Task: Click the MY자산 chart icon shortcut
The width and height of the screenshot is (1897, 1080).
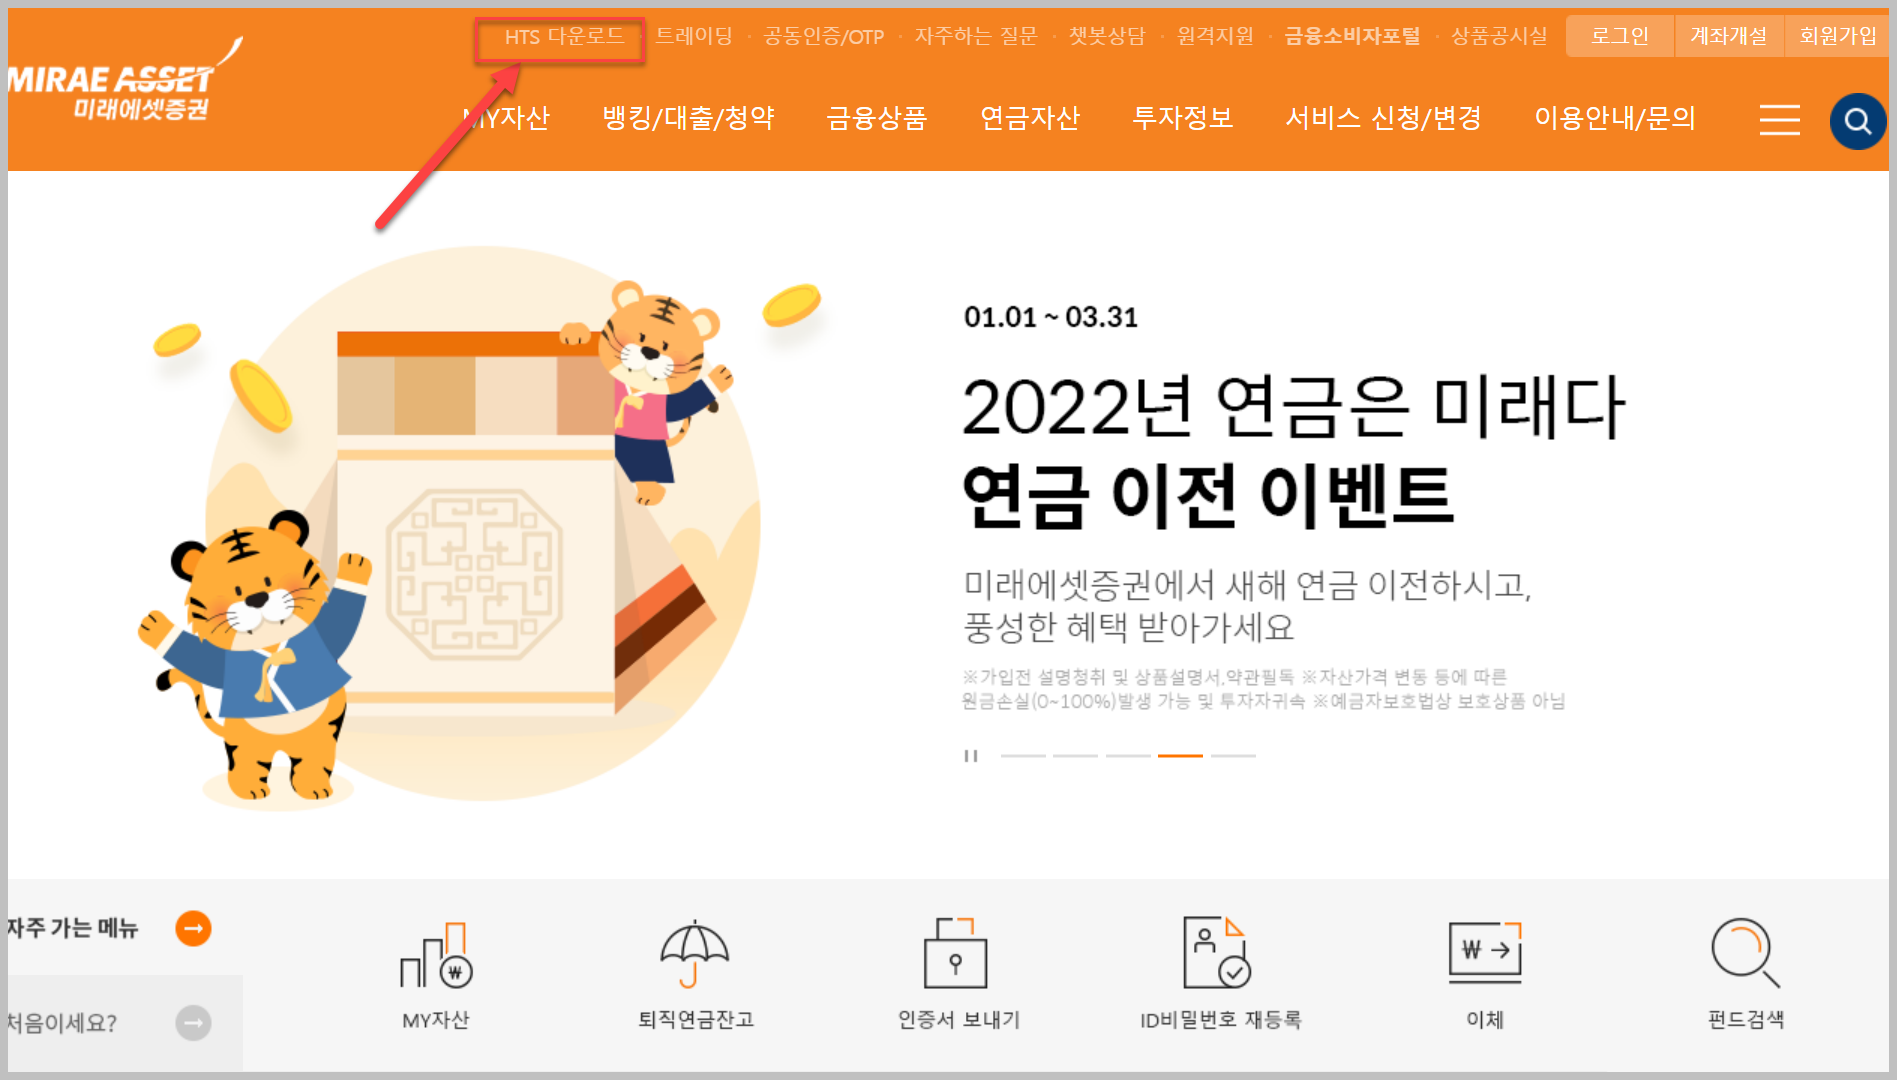Action: pyautogui.click(x=436, y=955)
